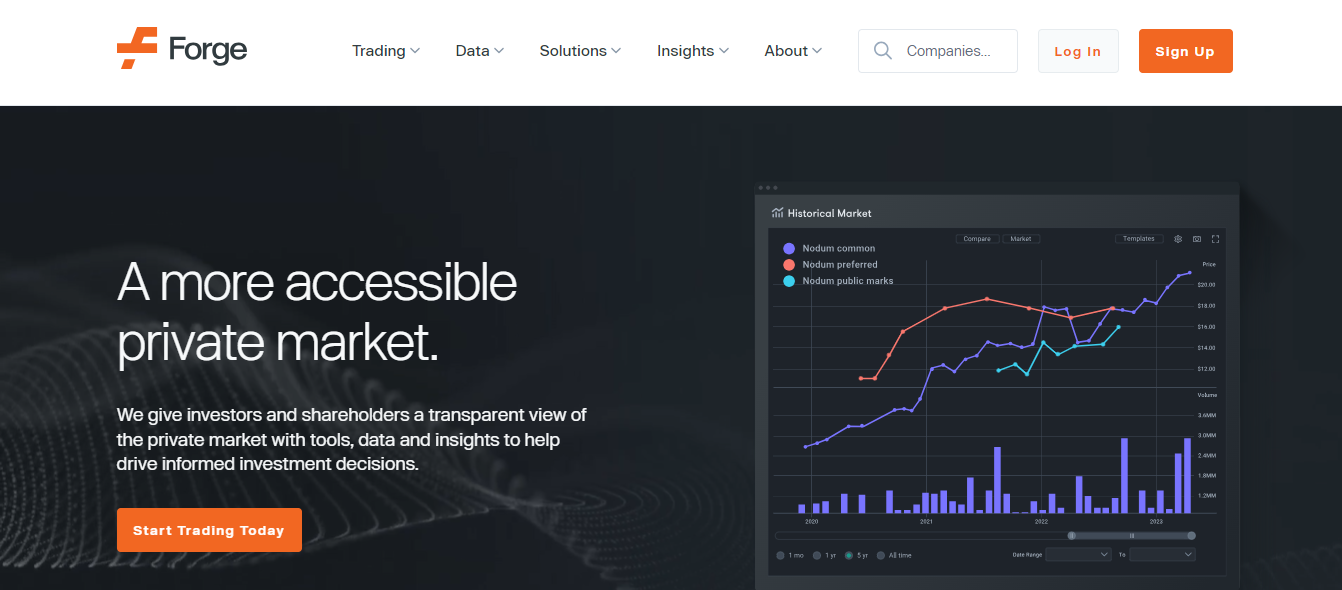Open the Insights menu

(692, 51)
